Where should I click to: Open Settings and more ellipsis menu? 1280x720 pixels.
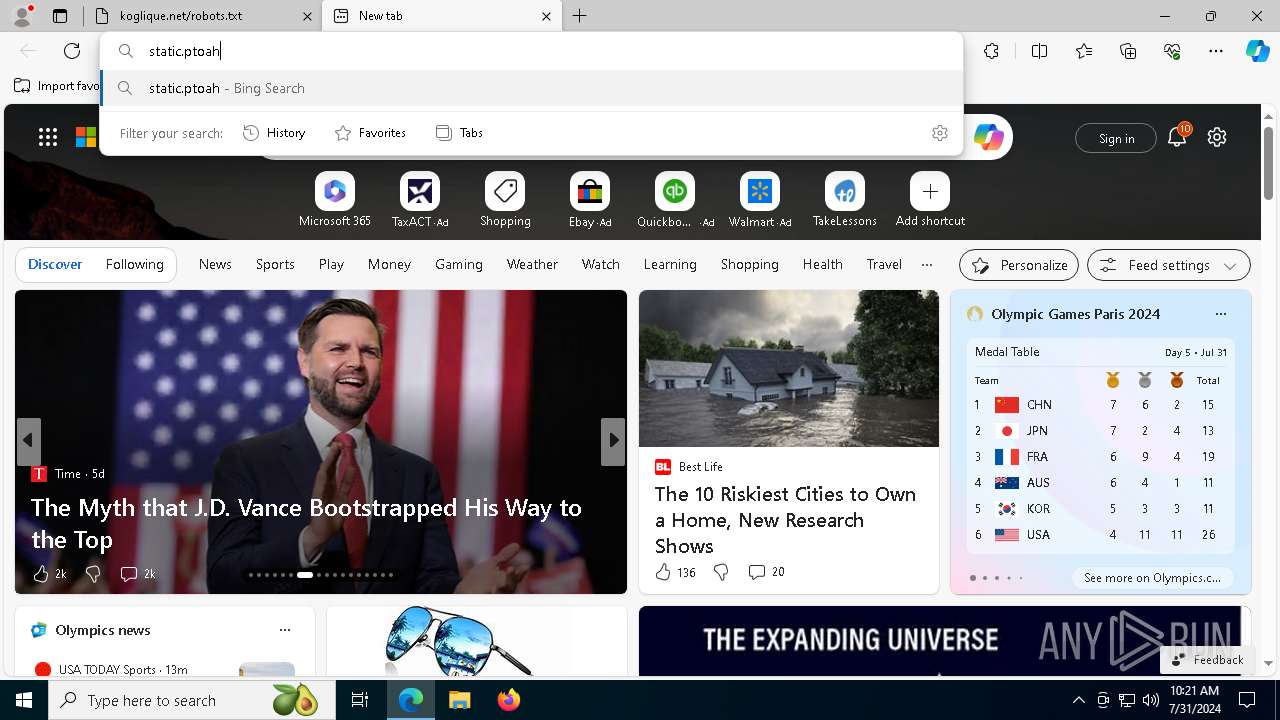(1216, 51)
